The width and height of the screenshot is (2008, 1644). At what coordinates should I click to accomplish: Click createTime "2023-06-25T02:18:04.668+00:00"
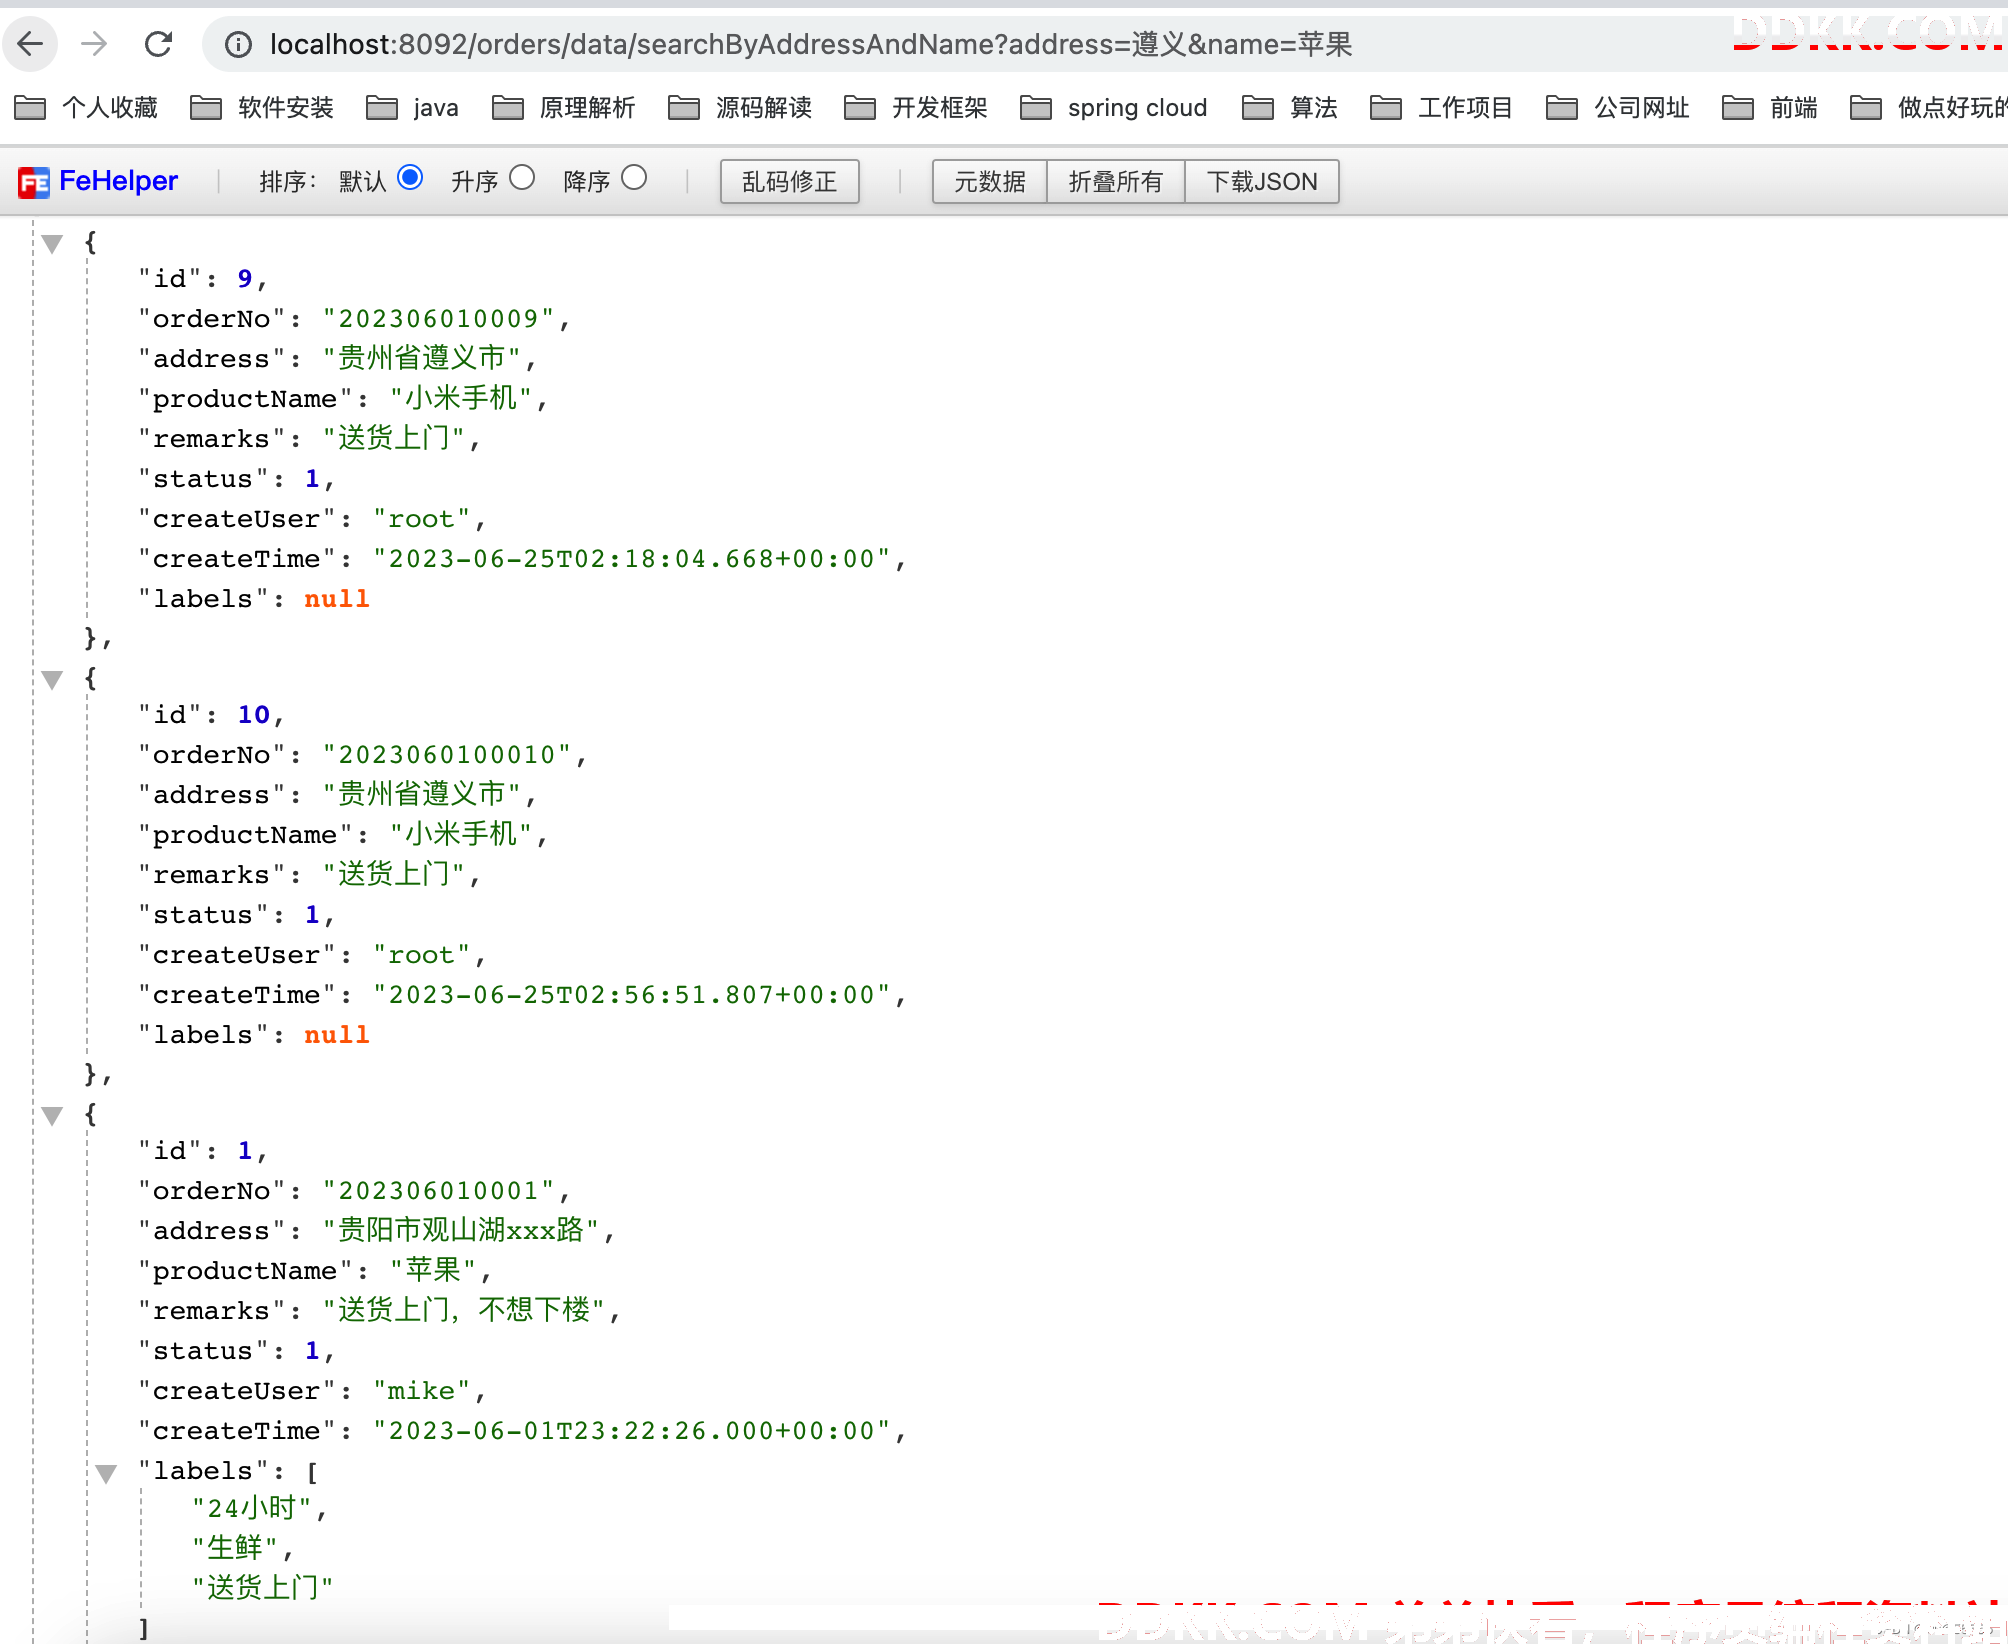631,559
